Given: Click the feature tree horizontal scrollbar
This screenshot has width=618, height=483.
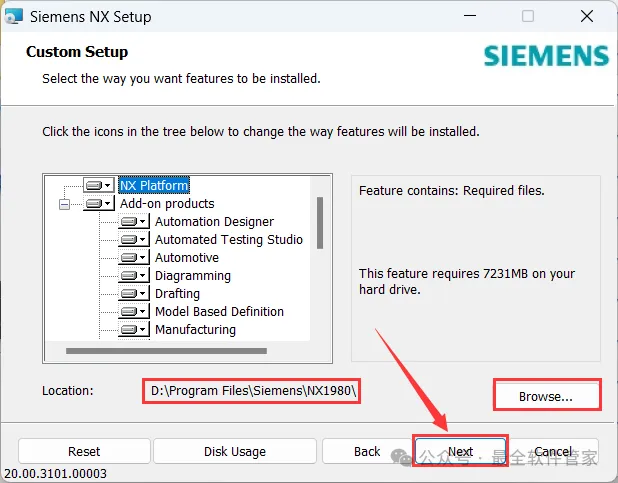Looking at the screenshot, I should (166, 351).
